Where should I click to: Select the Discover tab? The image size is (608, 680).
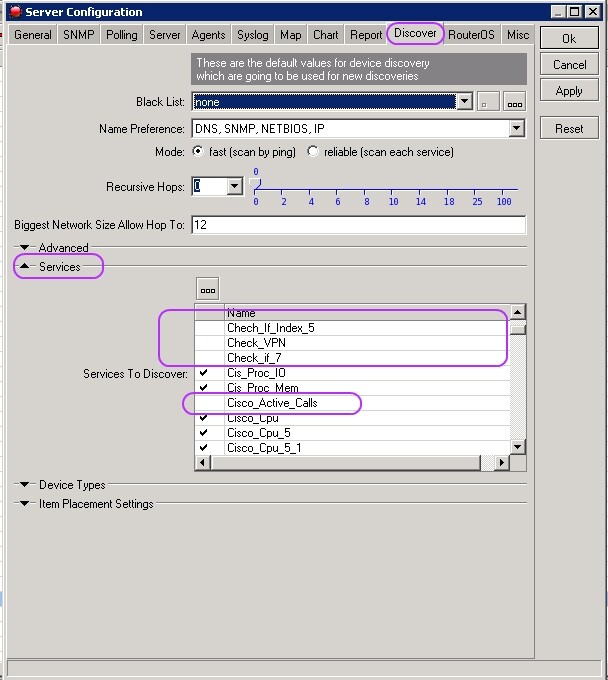(x=415, y=33)
